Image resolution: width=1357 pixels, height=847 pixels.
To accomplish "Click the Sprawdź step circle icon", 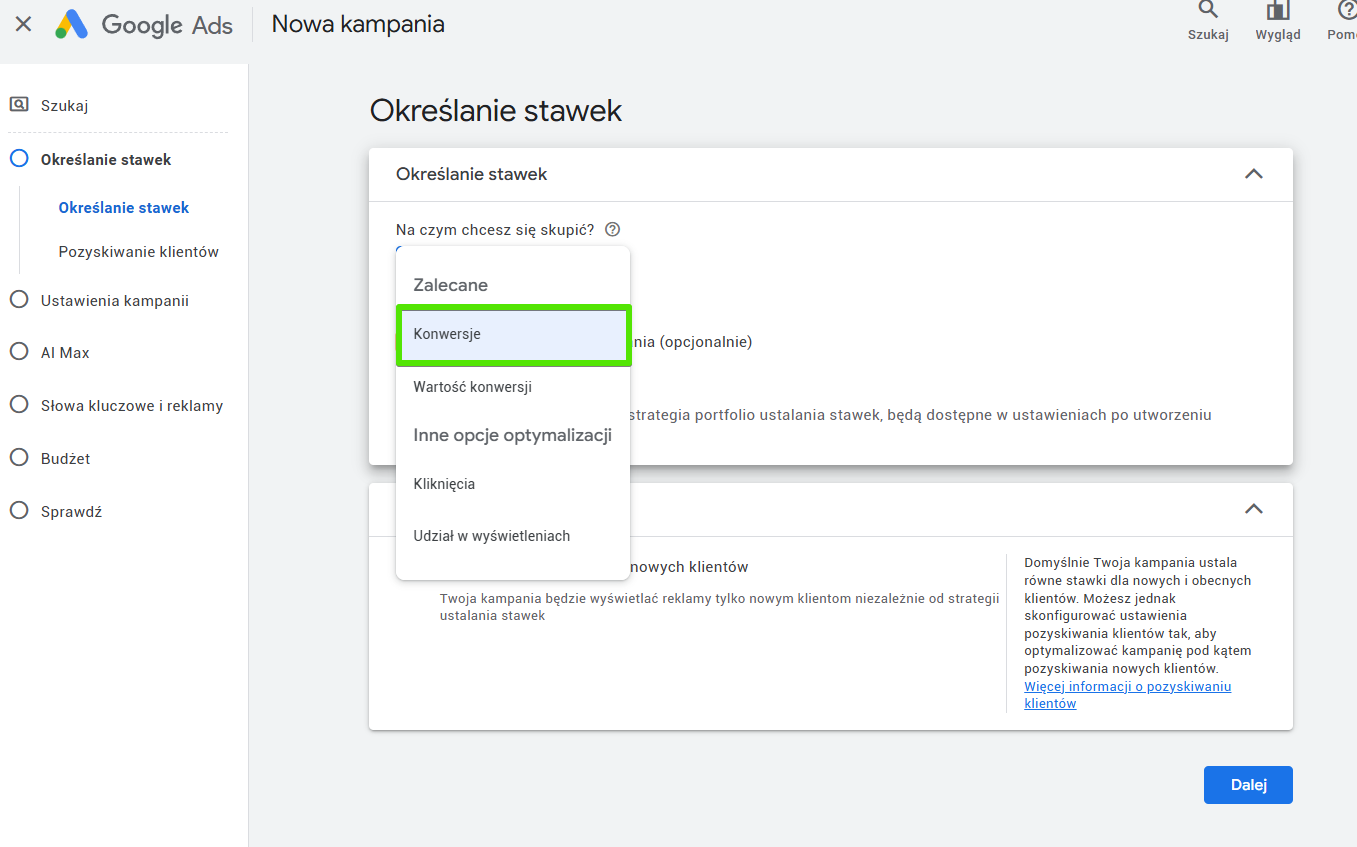I will [19, 511].
